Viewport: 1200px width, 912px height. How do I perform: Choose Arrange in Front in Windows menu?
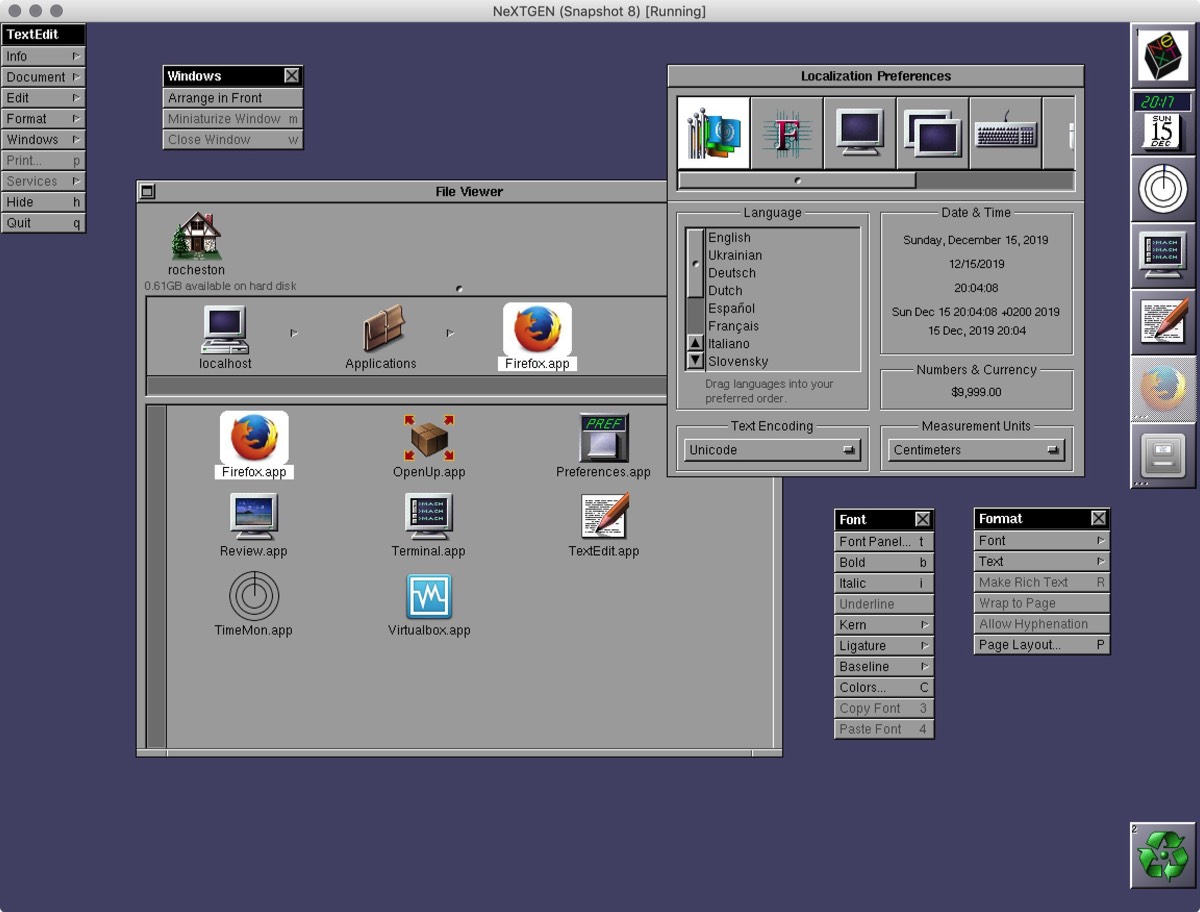[x=233, y=98]
